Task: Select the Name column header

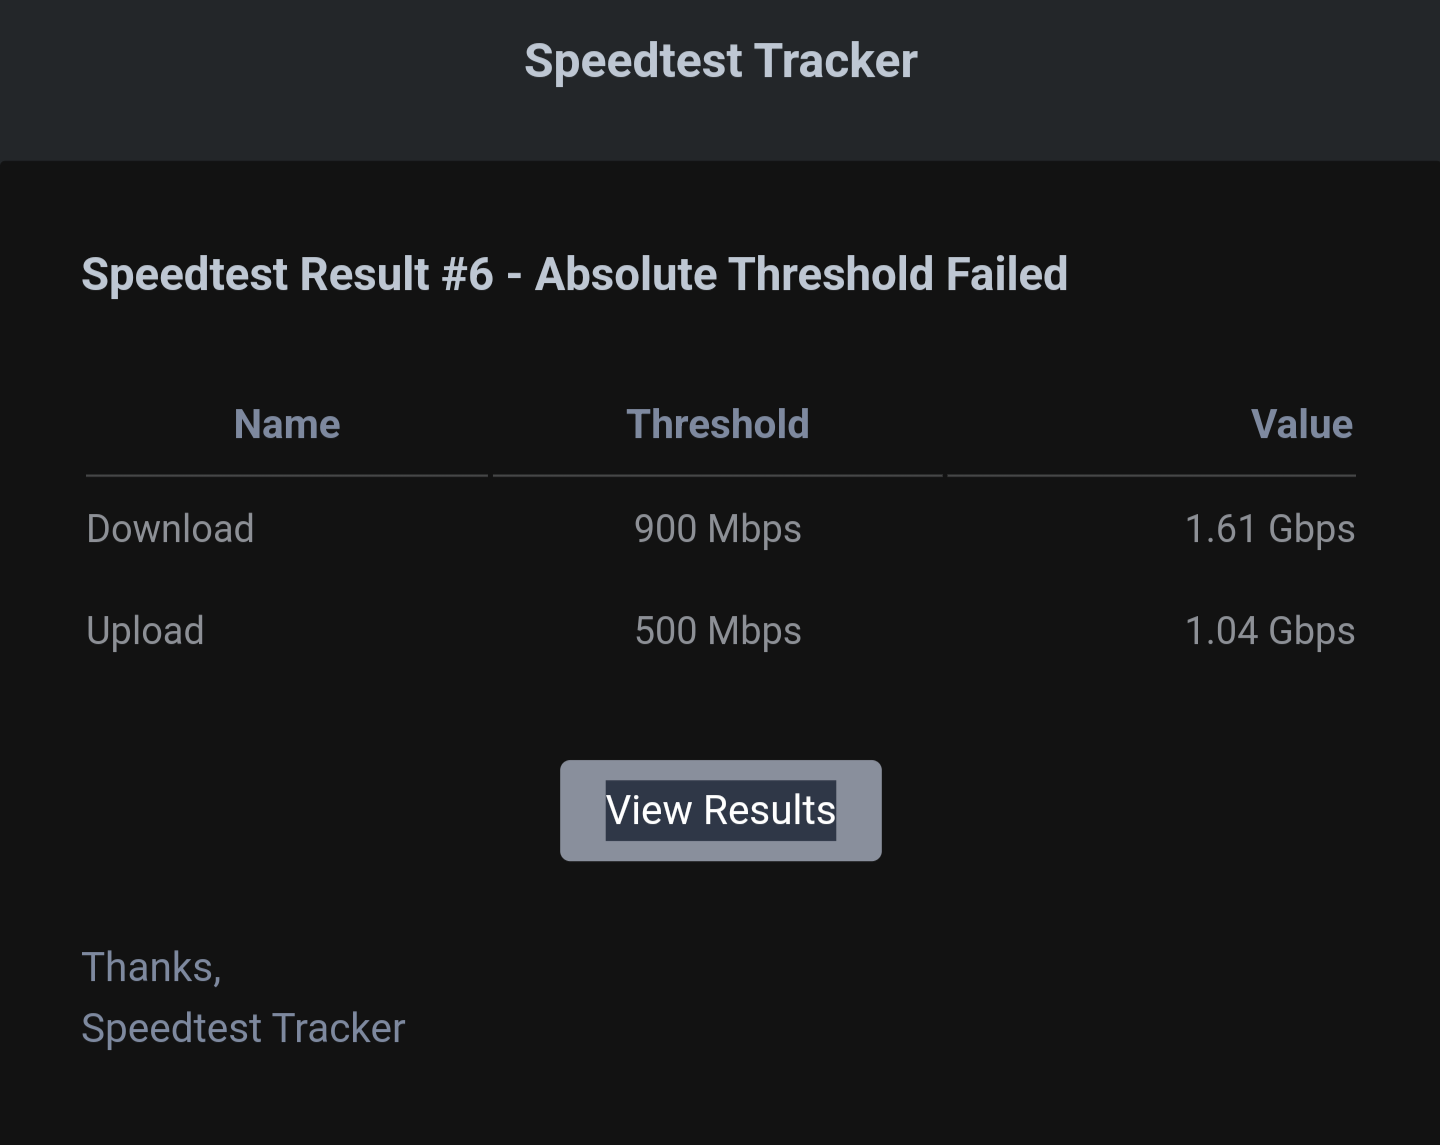Action: click(286, 424)
